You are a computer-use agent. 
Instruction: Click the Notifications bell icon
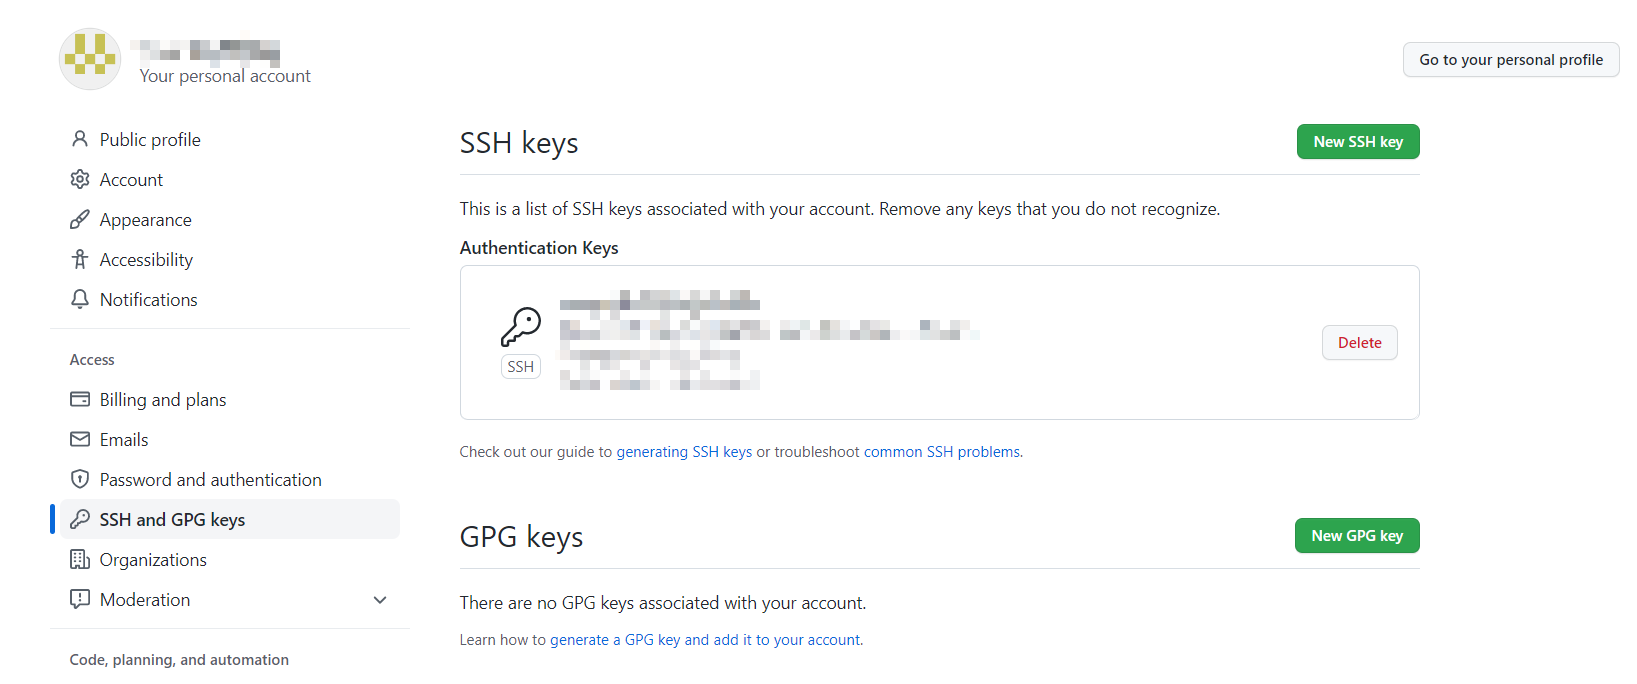[x=80, y=299]
